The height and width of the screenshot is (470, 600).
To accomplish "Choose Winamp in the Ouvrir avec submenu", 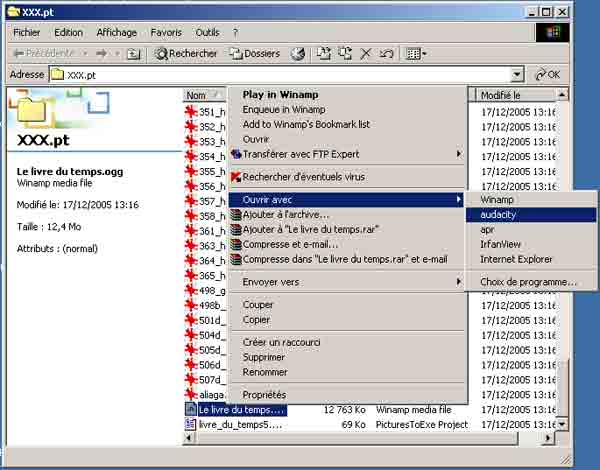I will (x=531, y=199).
